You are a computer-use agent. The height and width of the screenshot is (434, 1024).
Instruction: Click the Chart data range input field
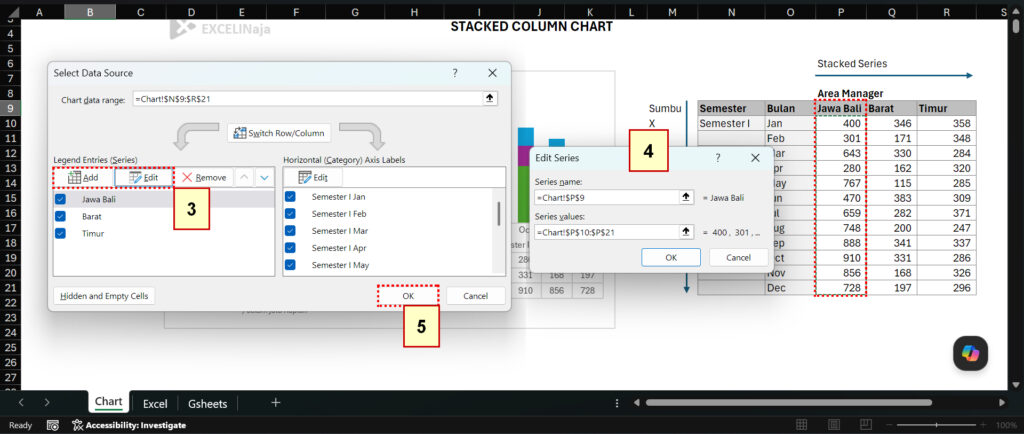[x=307, y=99]
